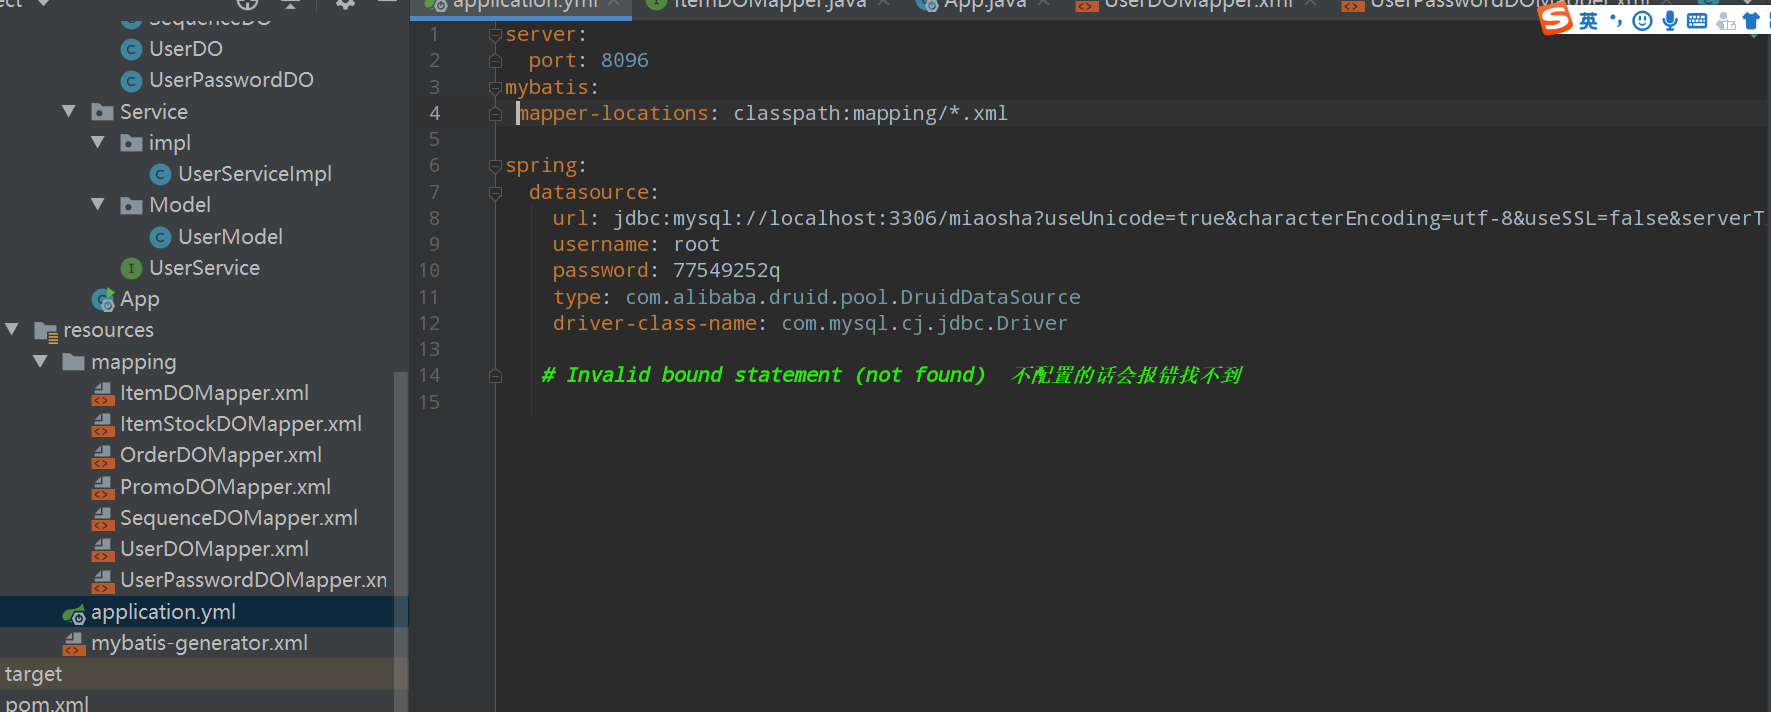Click the impl folder icon
The image size is (1771, 712).
pos(131,143)
